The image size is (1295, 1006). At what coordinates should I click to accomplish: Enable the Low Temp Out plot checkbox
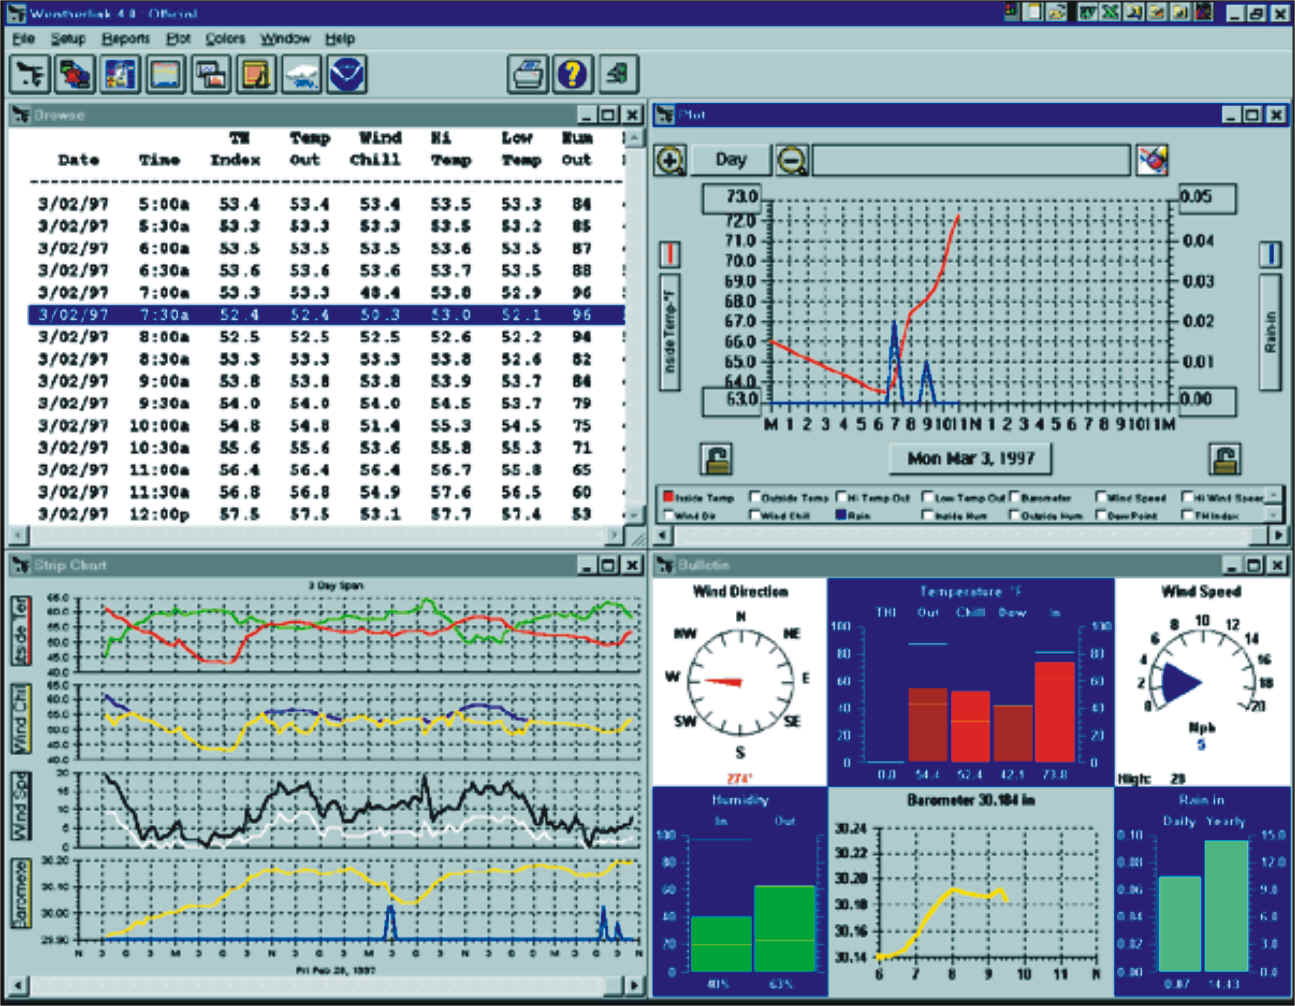[x=928, y=497]
